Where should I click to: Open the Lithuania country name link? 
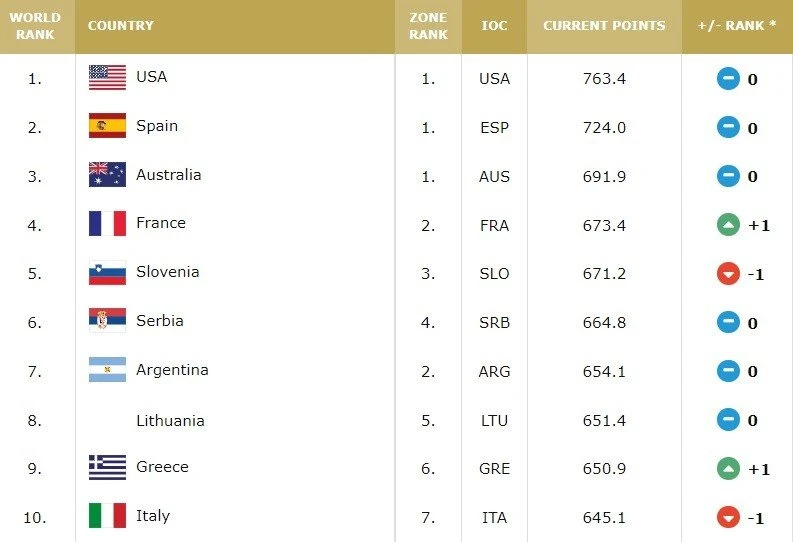[x=170, y=420]
